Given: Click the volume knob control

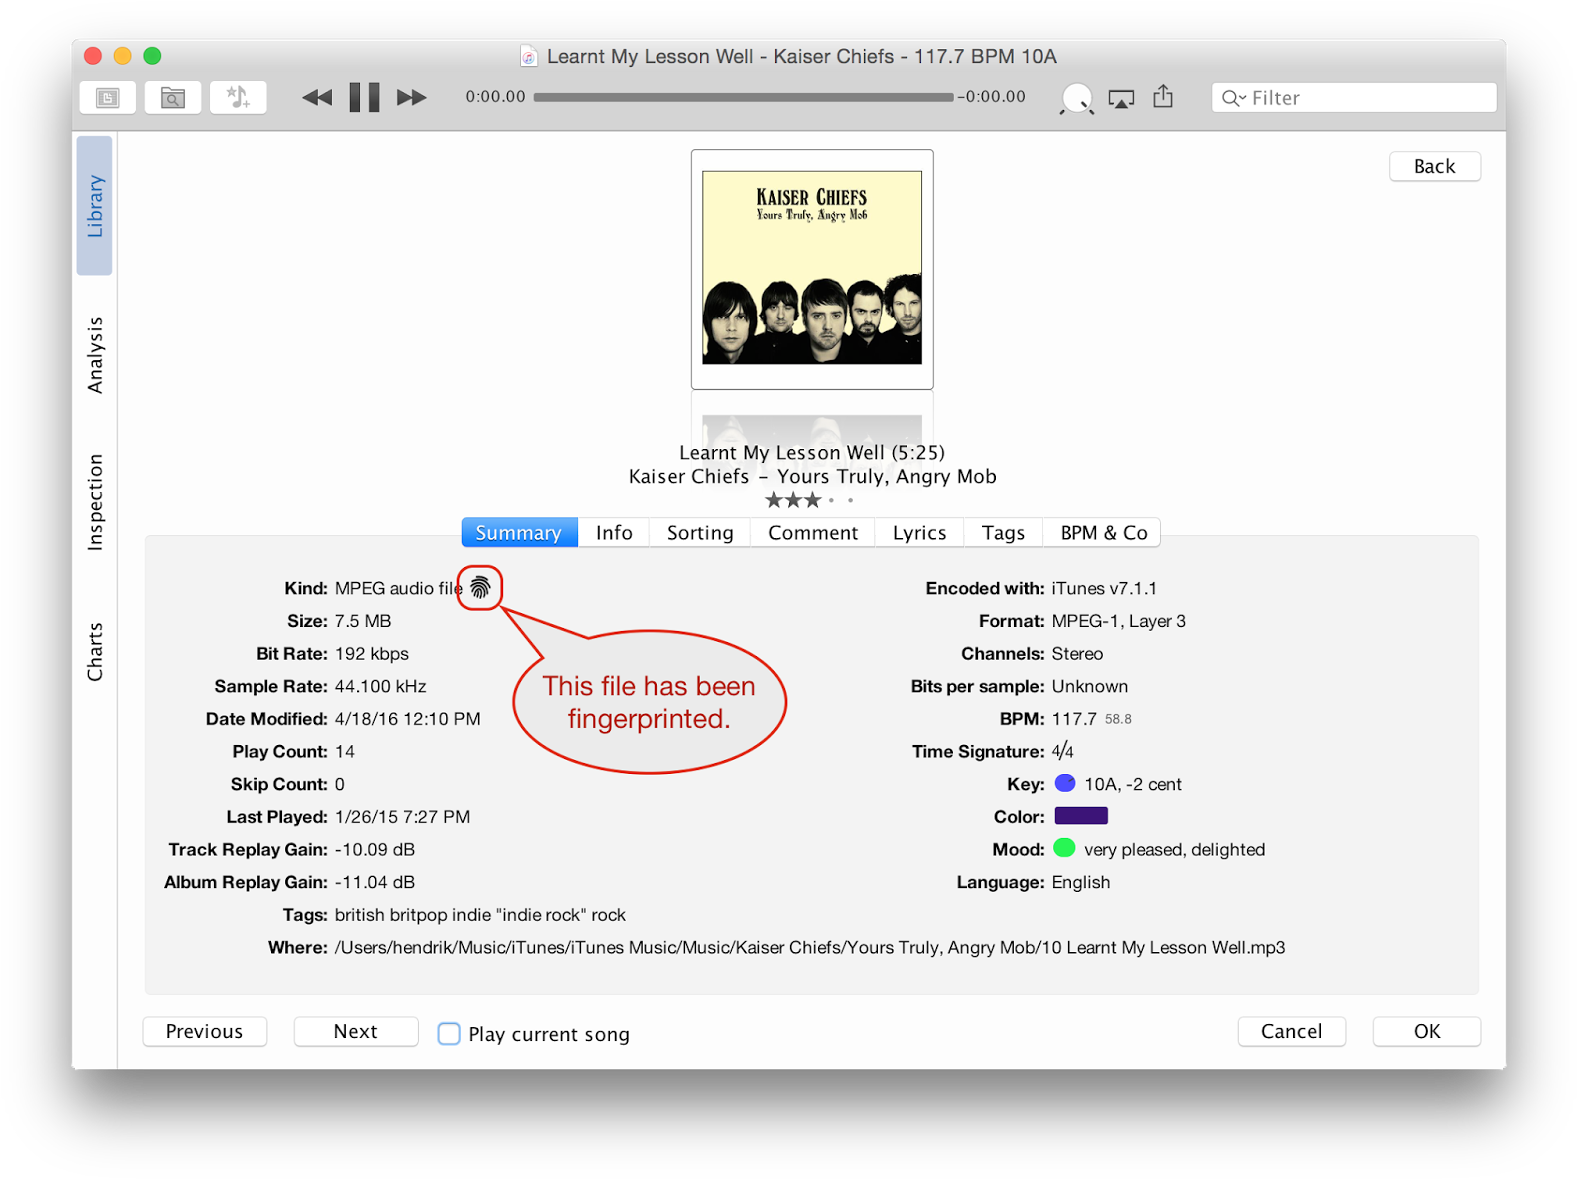Looking at the screenshot, I should pos(1076,98).
